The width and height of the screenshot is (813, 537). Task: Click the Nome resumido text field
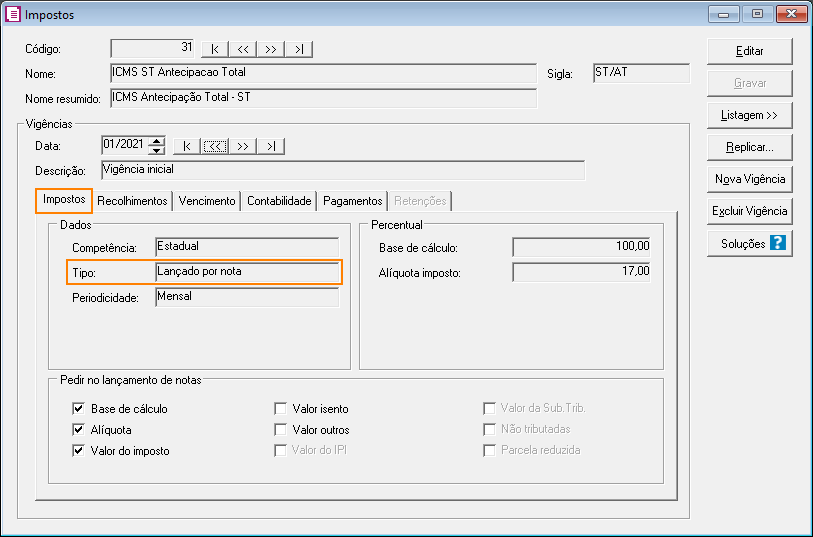tap(323, 98)
